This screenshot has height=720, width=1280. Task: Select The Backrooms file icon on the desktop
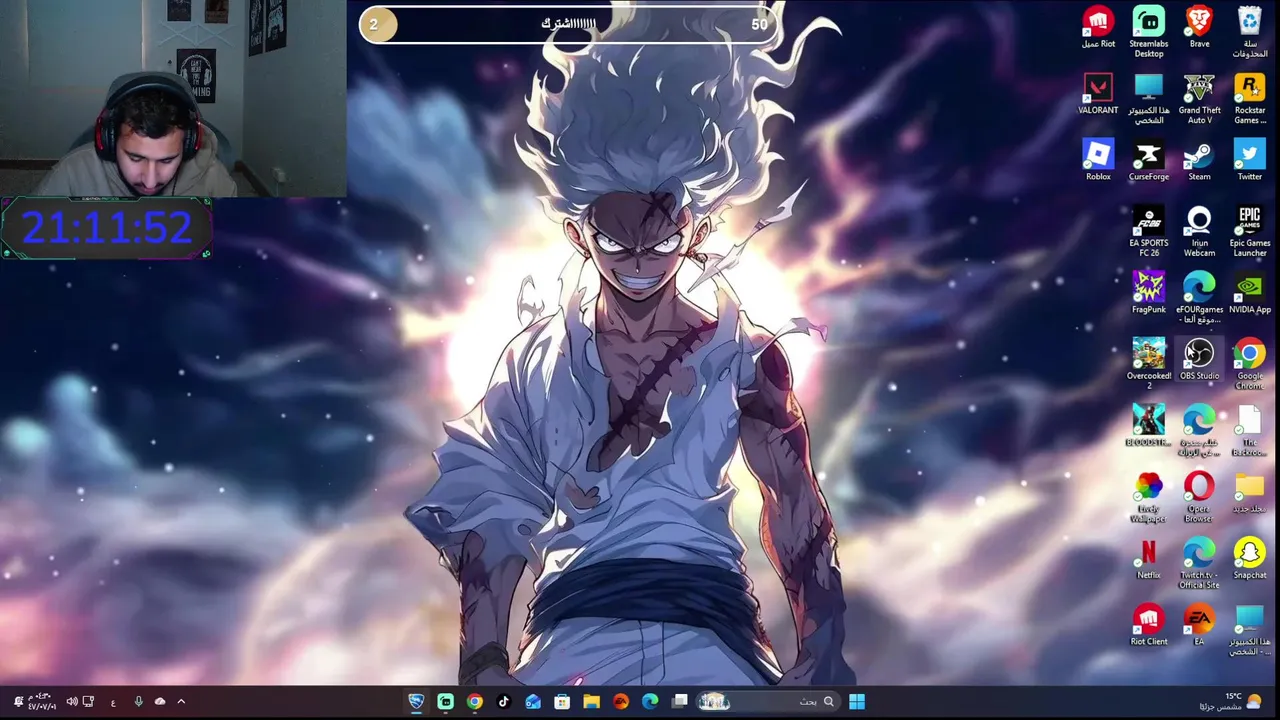[1250, 430]
